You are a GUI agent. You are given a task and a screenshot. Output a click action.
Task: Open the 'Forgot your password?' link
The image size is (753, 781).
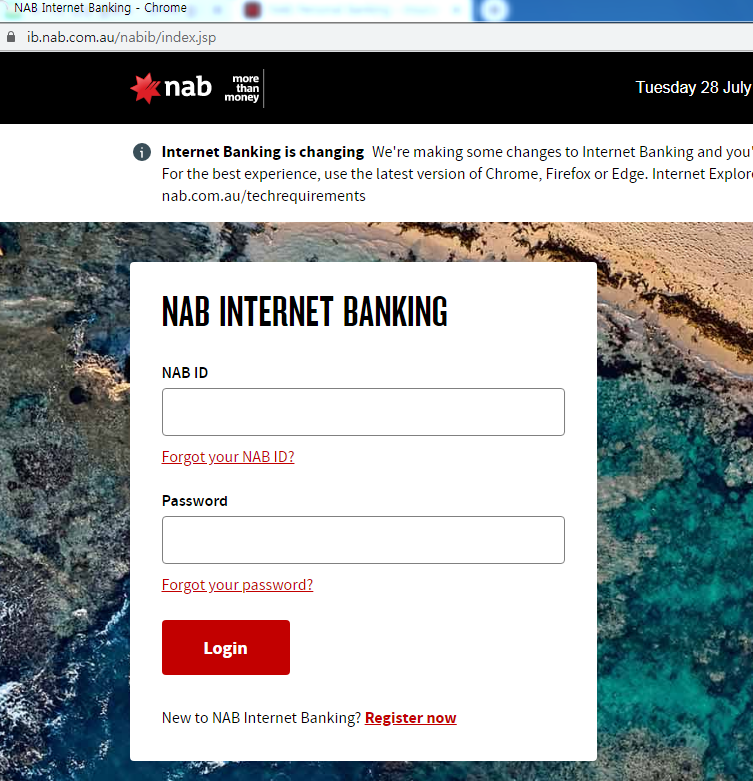click(238, 585)
